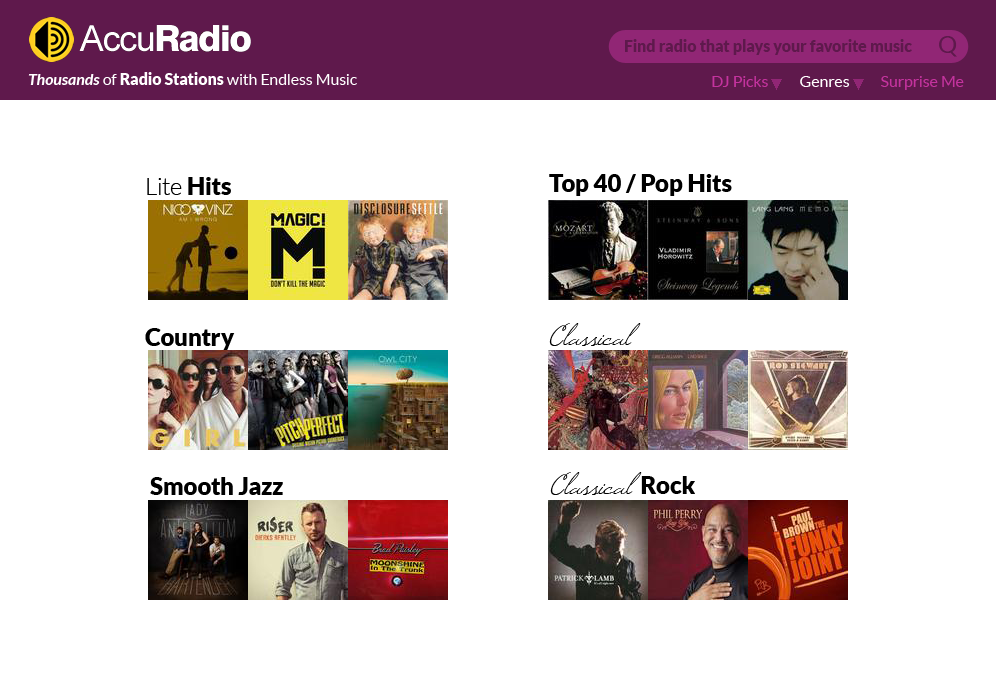Select the Mozart album cover

pos(598,250)
